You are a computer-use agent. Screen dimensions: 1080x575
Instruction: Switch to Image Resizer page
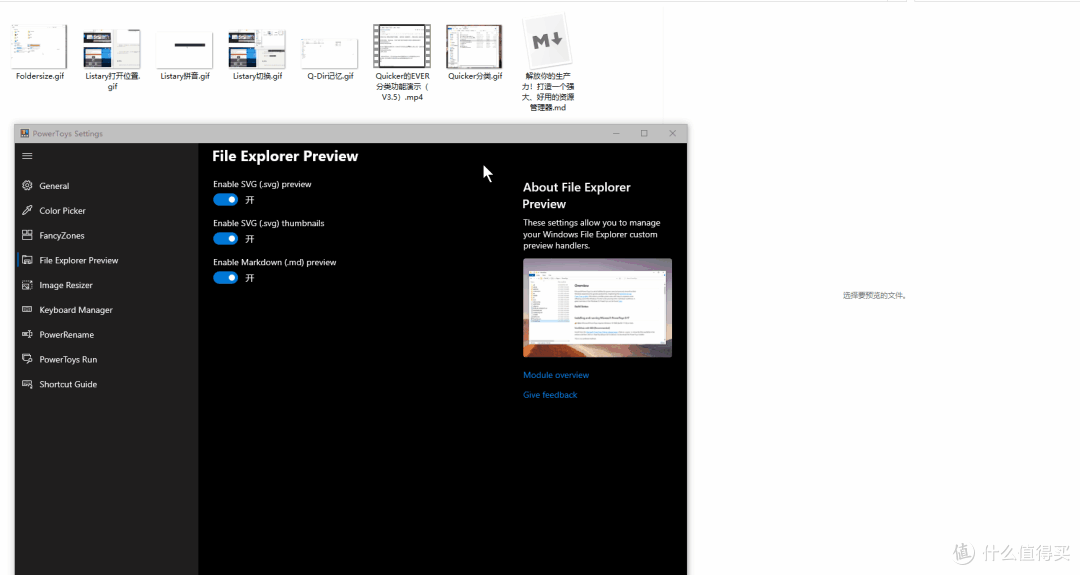[65, 285]
